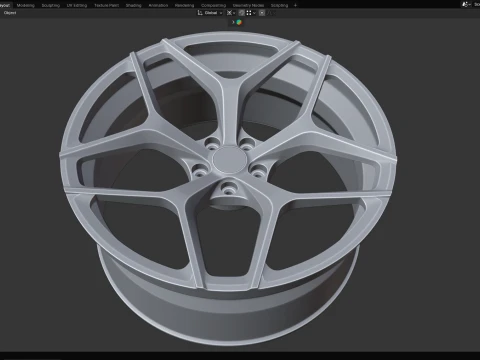Switch to the Sculpting workspace tab
This screenshot has width=480, height=360.
click(x=51, y=5)
